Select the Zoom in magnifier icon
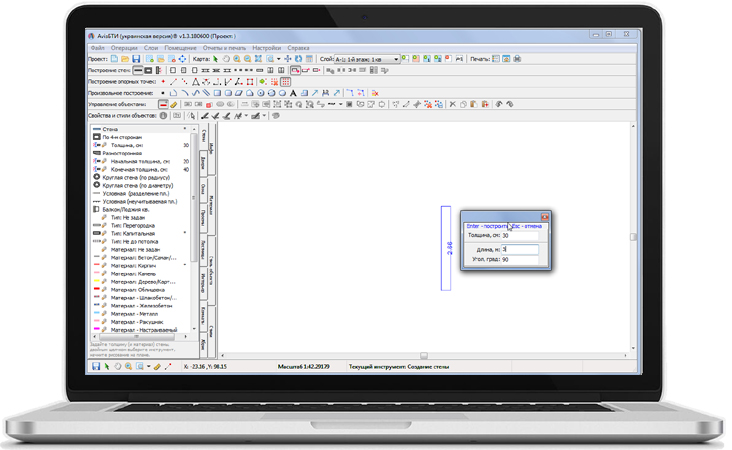This screenshot has width=732, height=450. [x=237, y=59]
